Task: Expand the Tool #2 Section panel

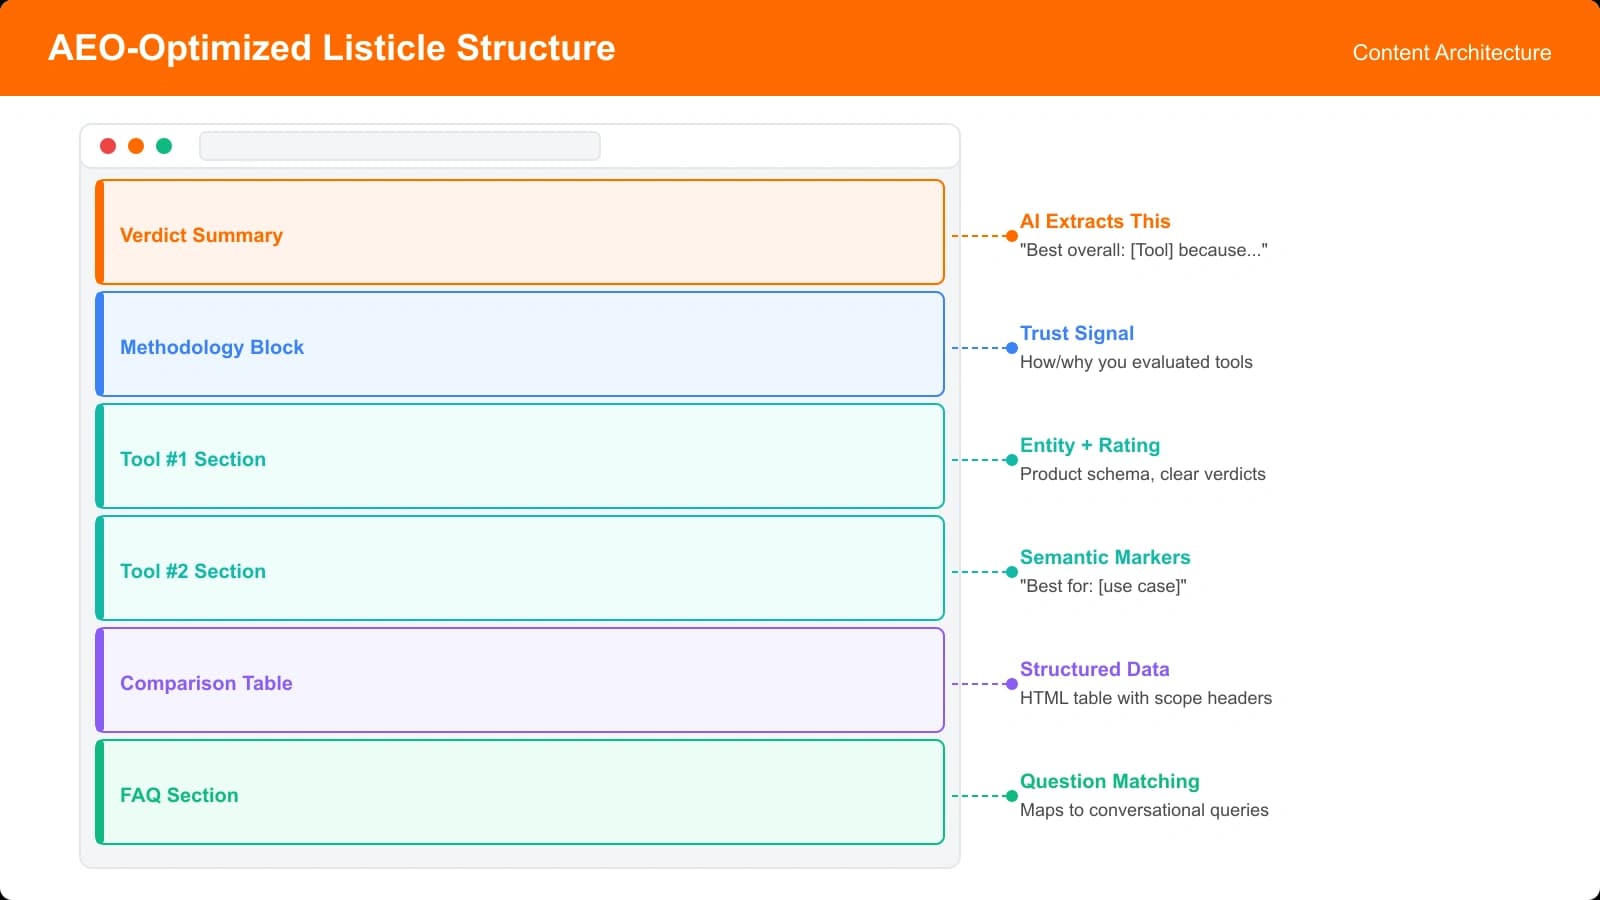Action: click(520, 568)
